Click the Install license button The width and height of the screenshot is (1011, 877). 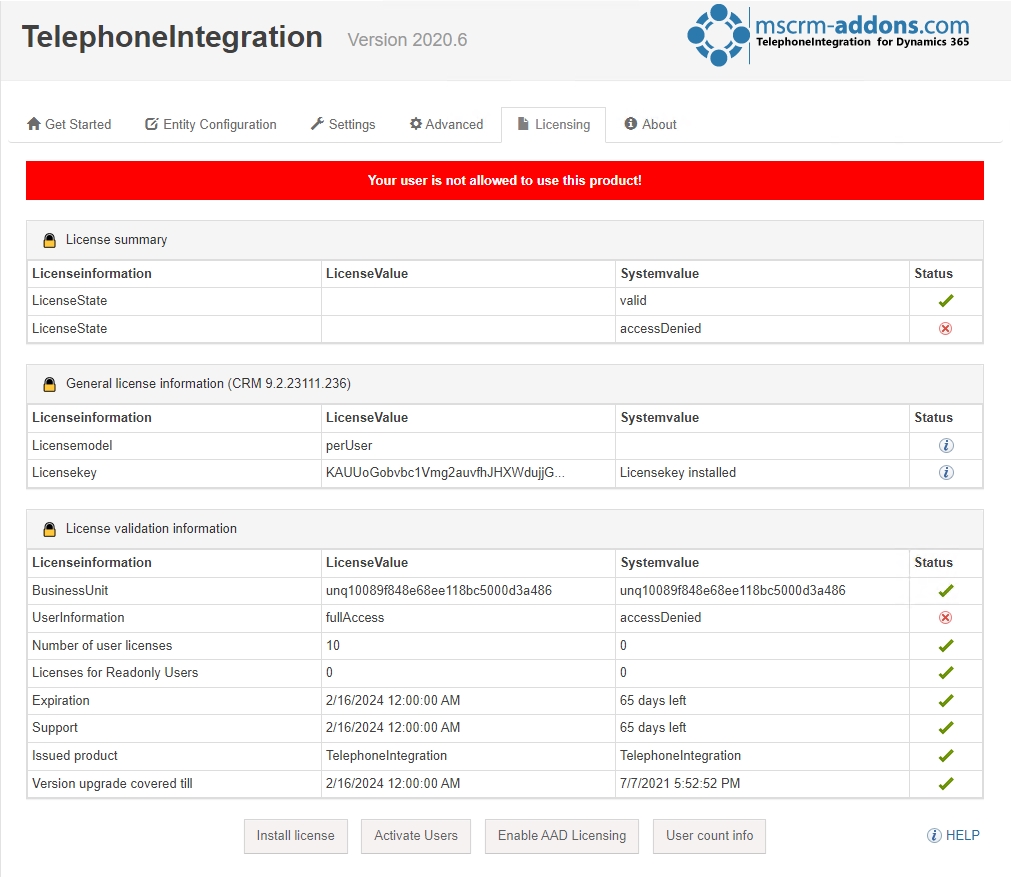(x=296, y=836)
